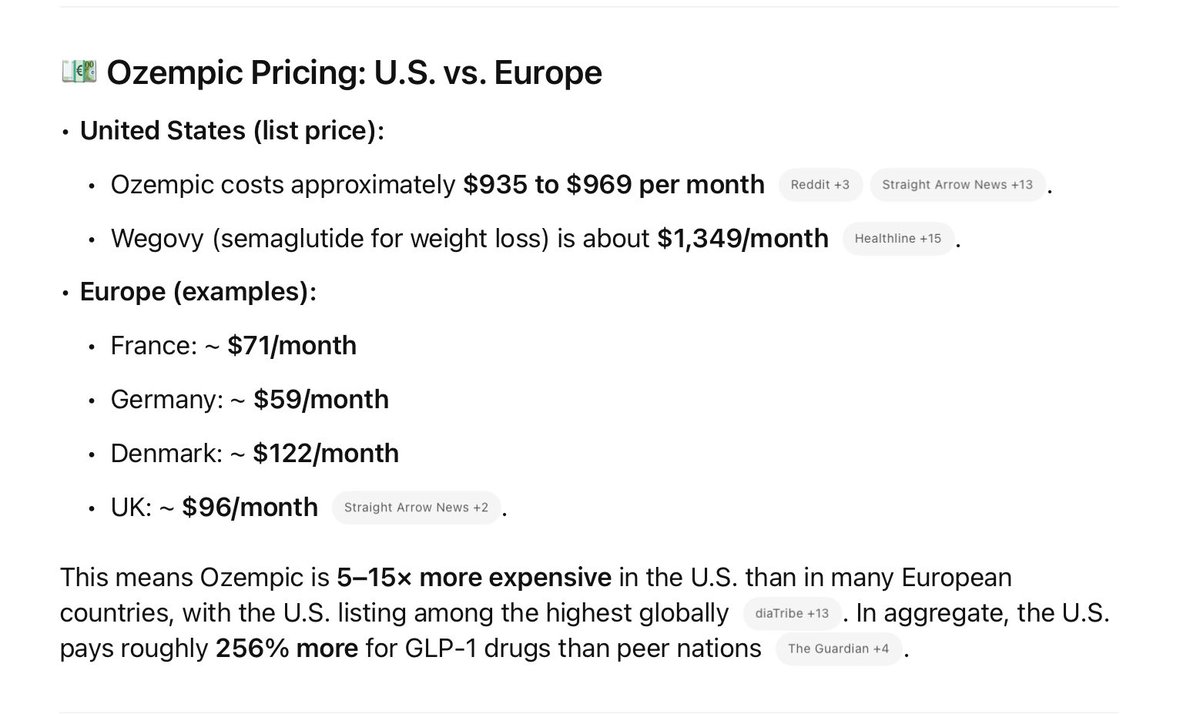Open the Straight Arrow News +13 citation
The width and height of the screenshot is (1200, 714).
pyautogui.click(x=957, y=185)
